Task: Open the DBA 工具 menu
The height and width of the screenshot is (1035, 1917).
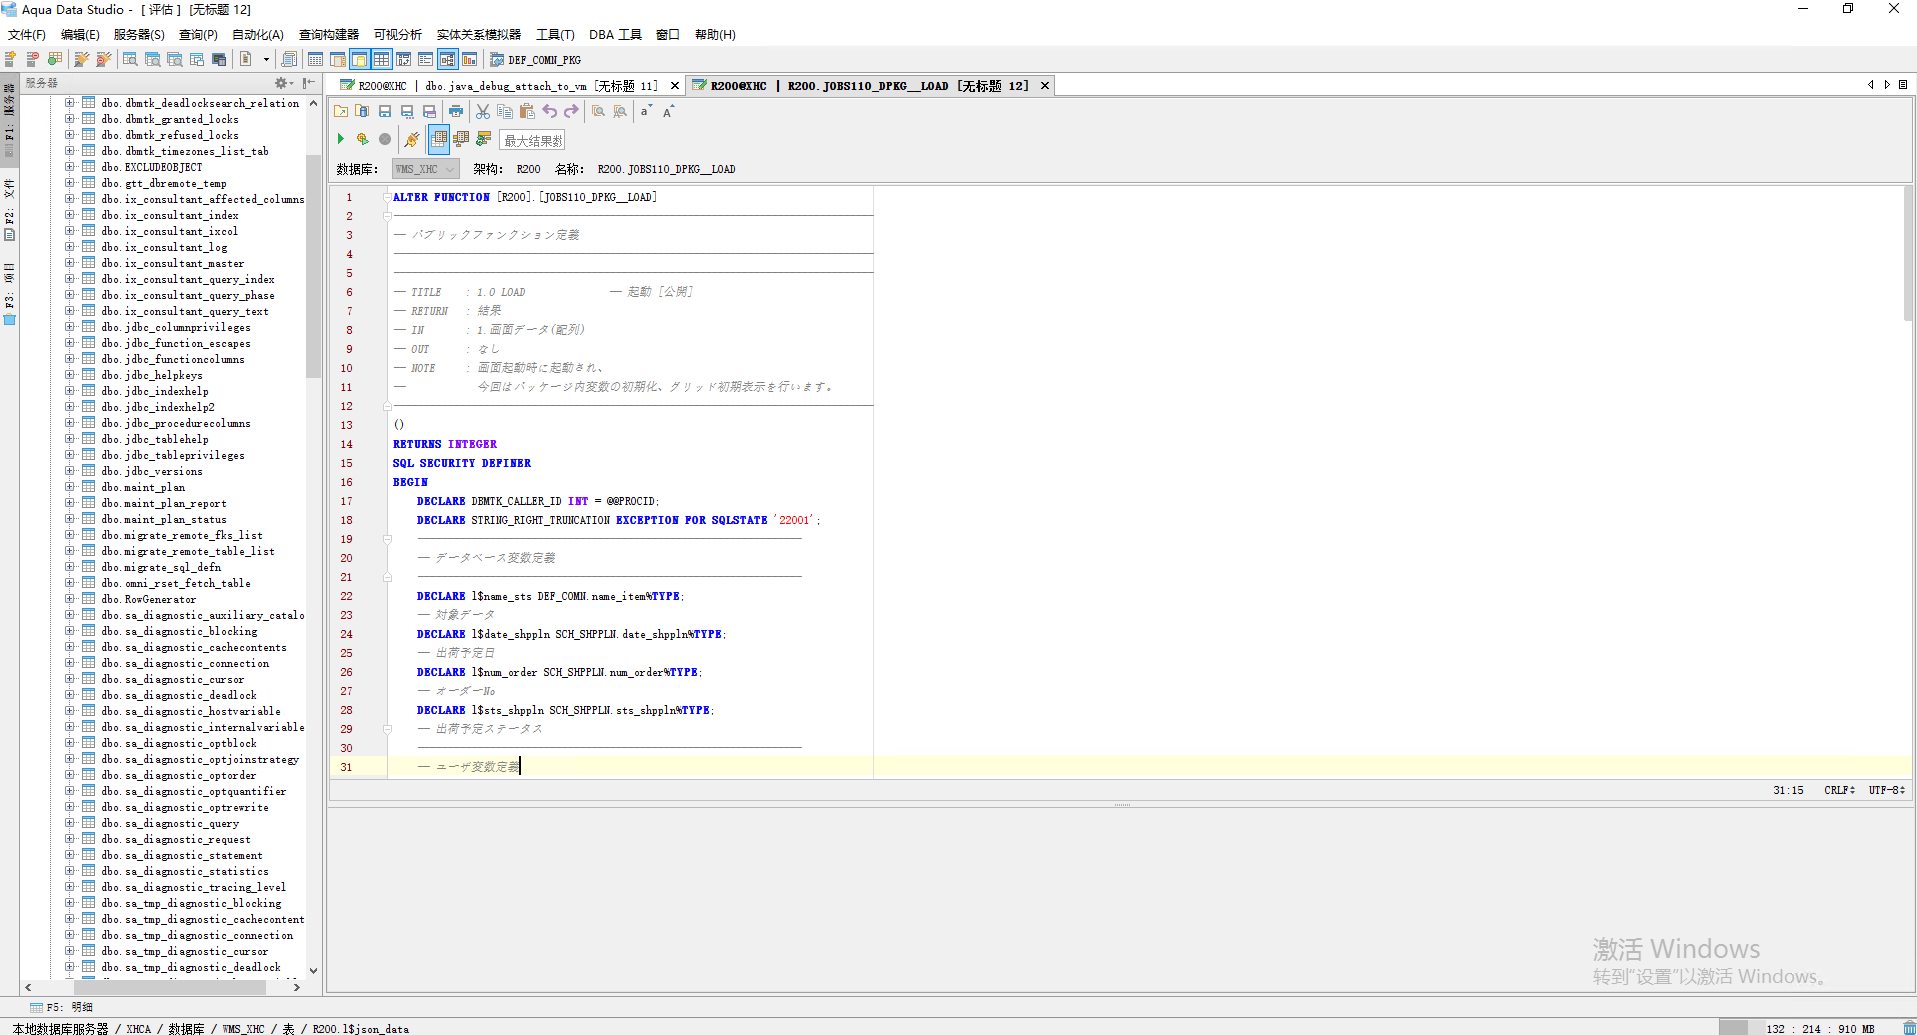Action: pos(615,34)
